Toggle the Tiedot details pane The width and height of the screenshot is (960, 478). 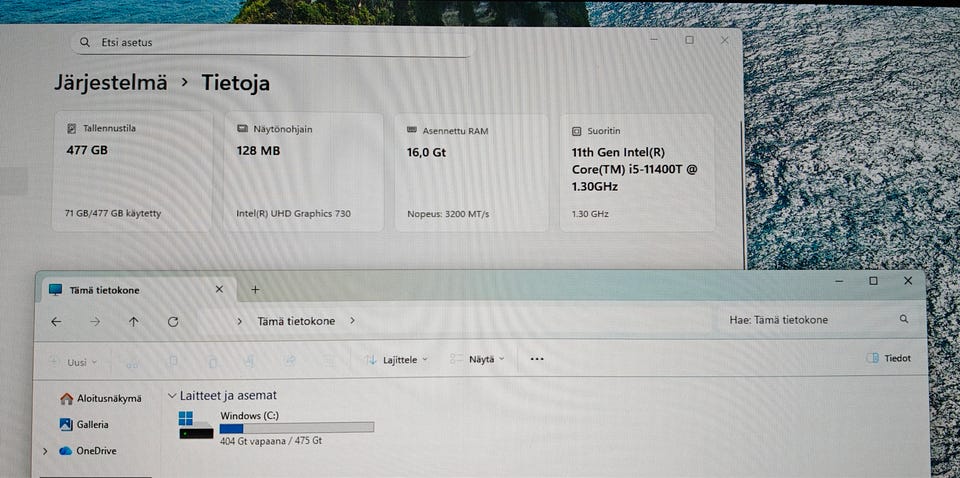888,358
